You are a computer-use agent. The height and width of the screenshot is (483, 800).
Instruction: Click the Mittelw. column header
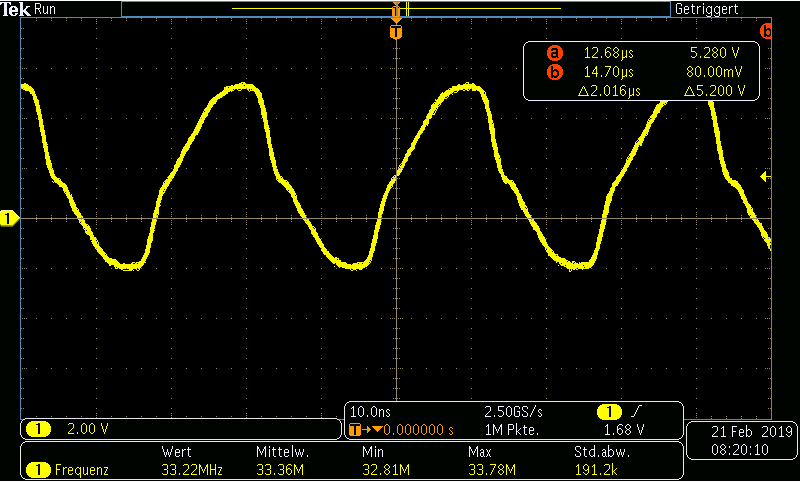(282, 452)
